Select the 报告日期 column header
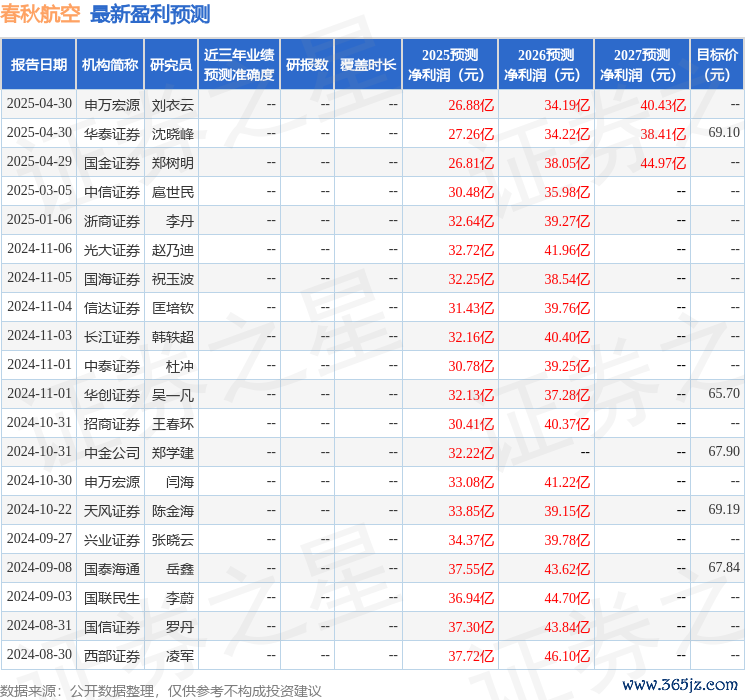The height and width of the screenshot is (700, 745). click(x=38, y=65)
